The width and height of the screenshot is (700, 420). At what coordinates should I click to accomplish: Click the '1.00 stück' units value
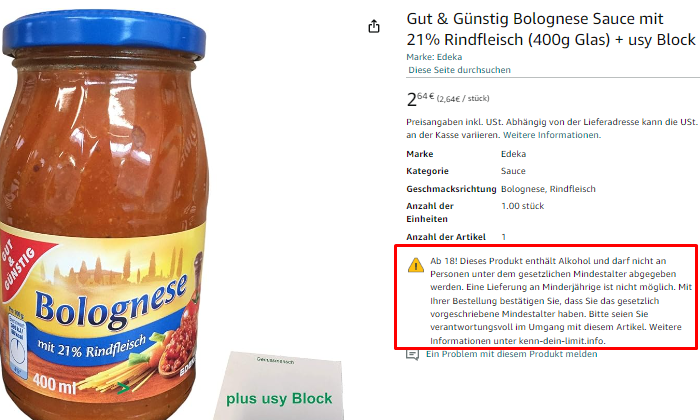click(522, 206)
